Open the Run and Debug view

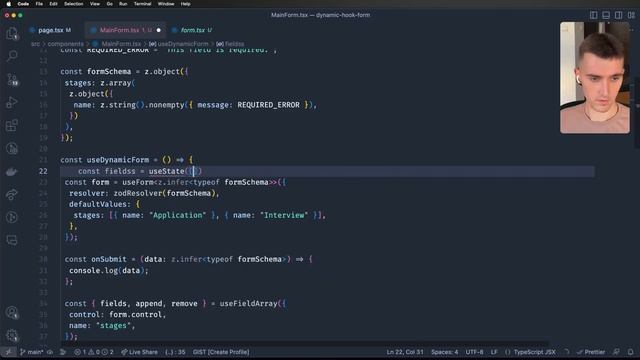coord(12,102)
